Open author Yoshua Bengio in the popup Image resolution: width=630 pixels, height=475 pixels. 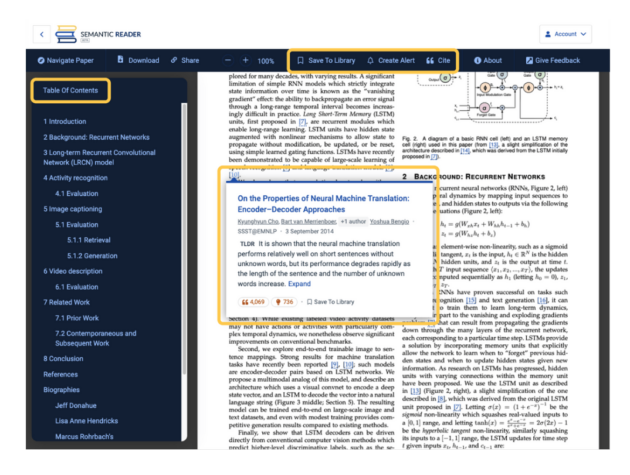click(x=389, y=222)
